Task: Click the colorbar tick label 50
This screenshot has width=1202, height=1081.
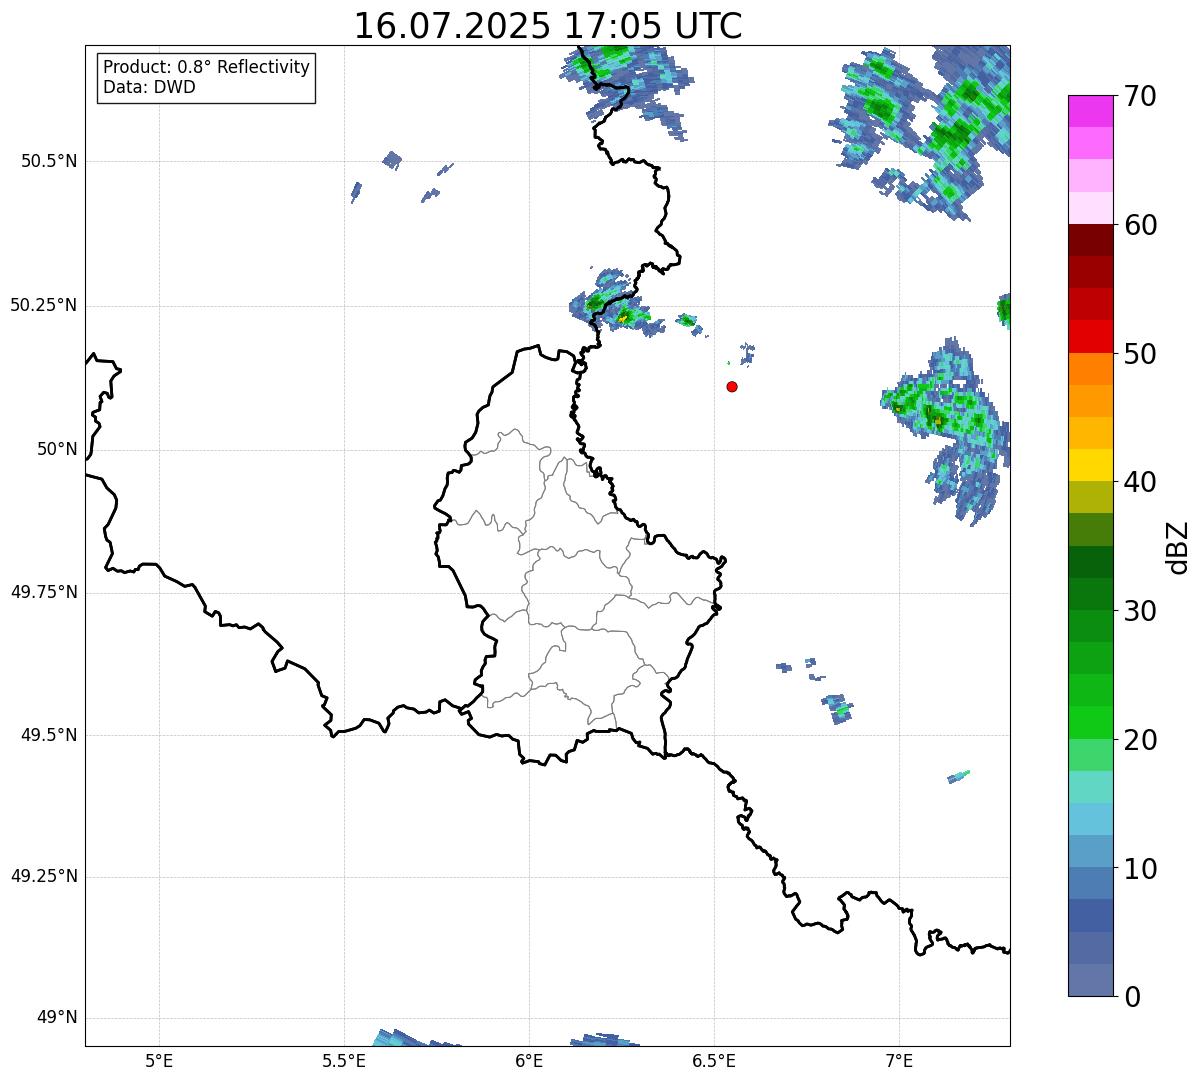Action: tap(1140, 354)
